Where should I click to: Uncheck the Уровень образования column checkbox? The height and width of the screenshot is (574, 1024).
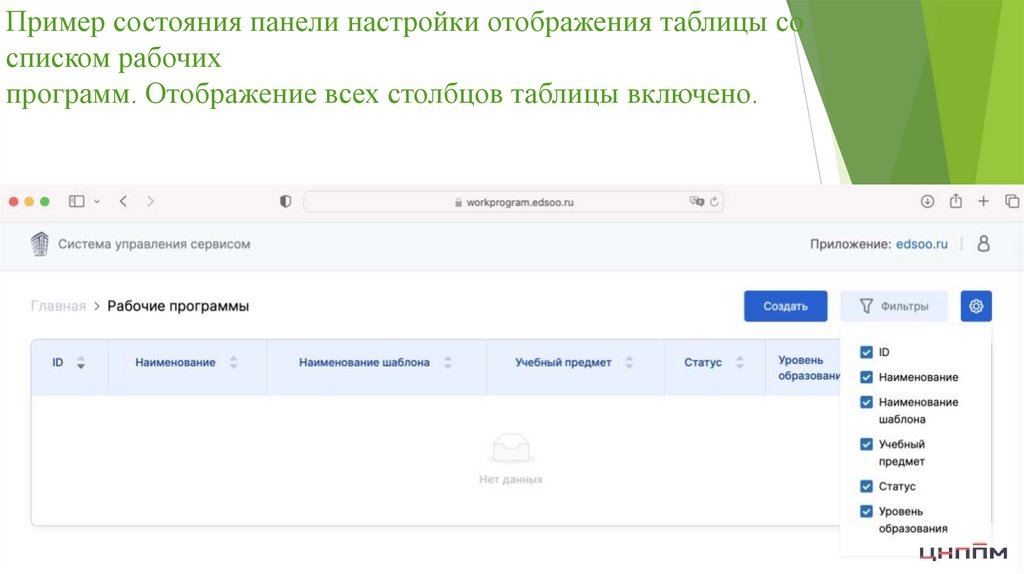click(x=866, y=511)
